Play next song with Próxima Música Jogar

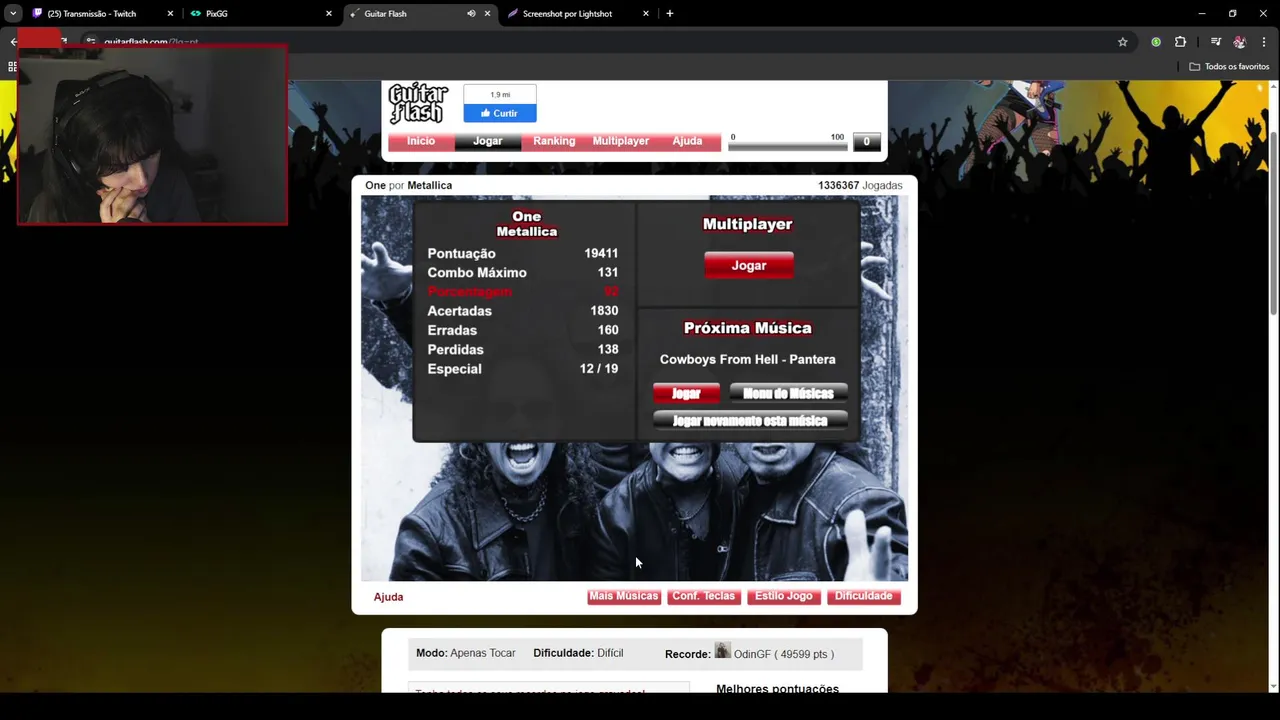pyautogui.click(x=686, y=393)
